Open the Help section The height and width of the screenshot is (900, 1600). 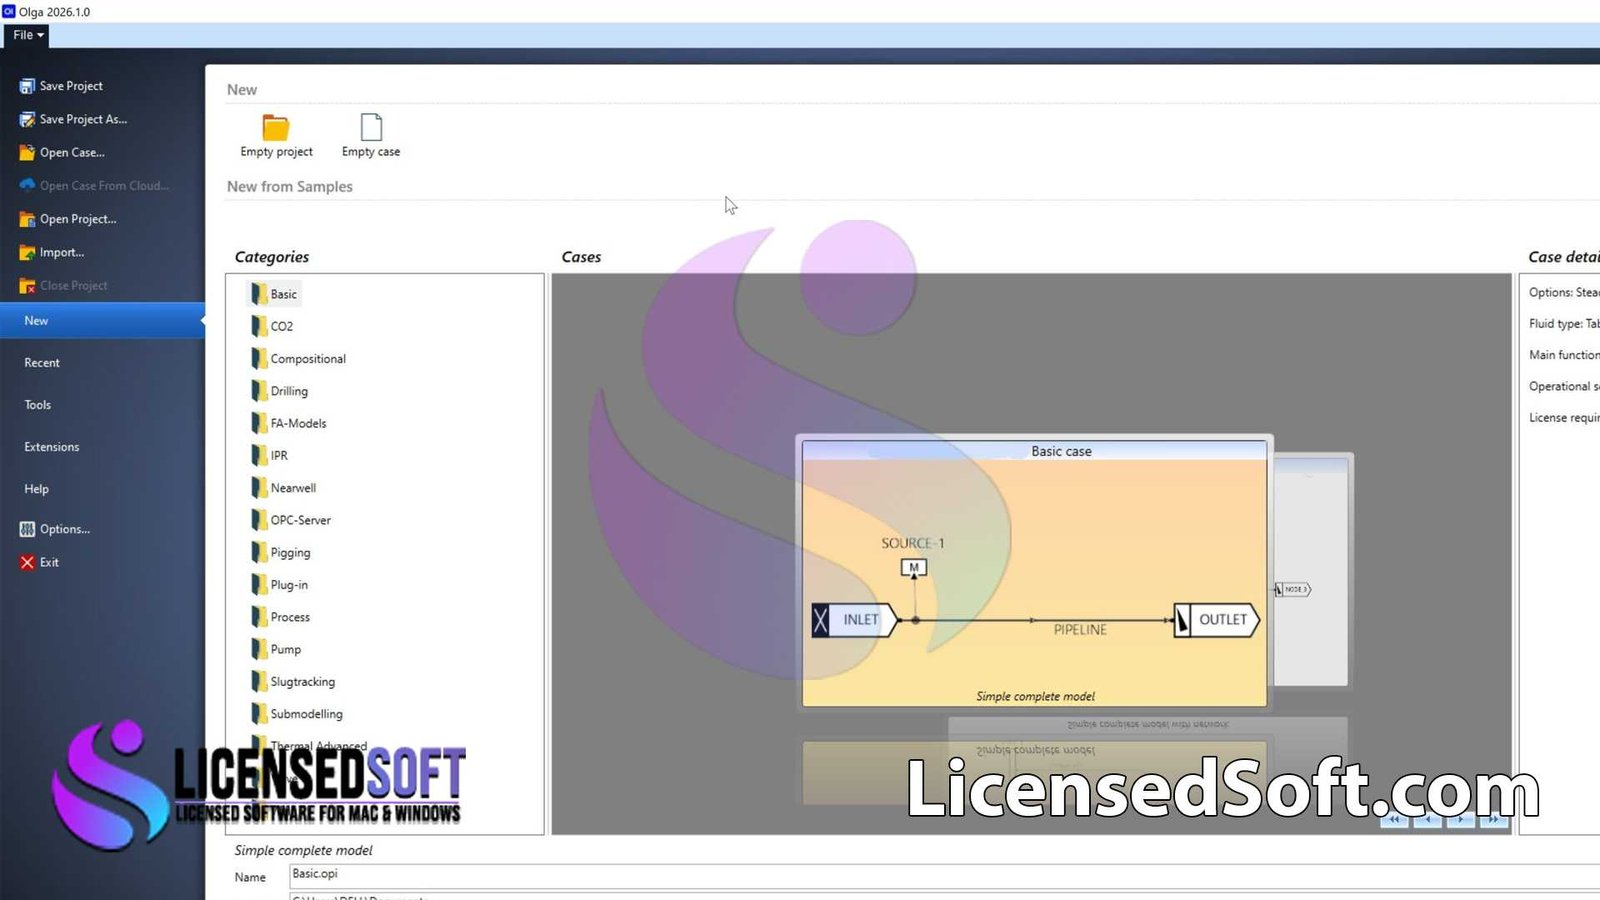[36, 488]
